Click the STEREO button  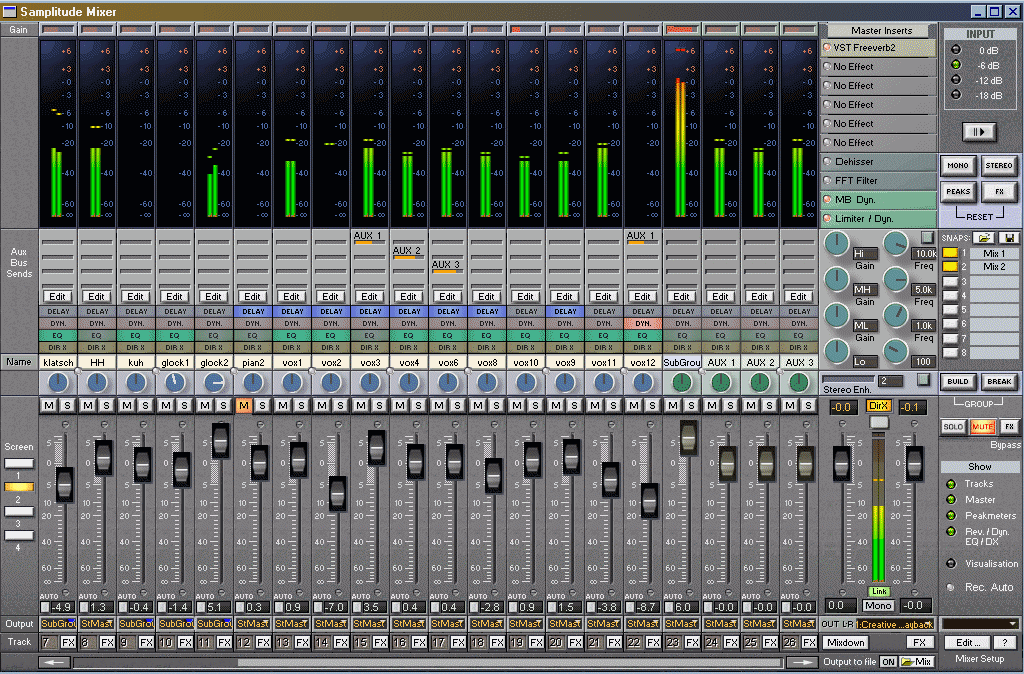pos(999,165)
